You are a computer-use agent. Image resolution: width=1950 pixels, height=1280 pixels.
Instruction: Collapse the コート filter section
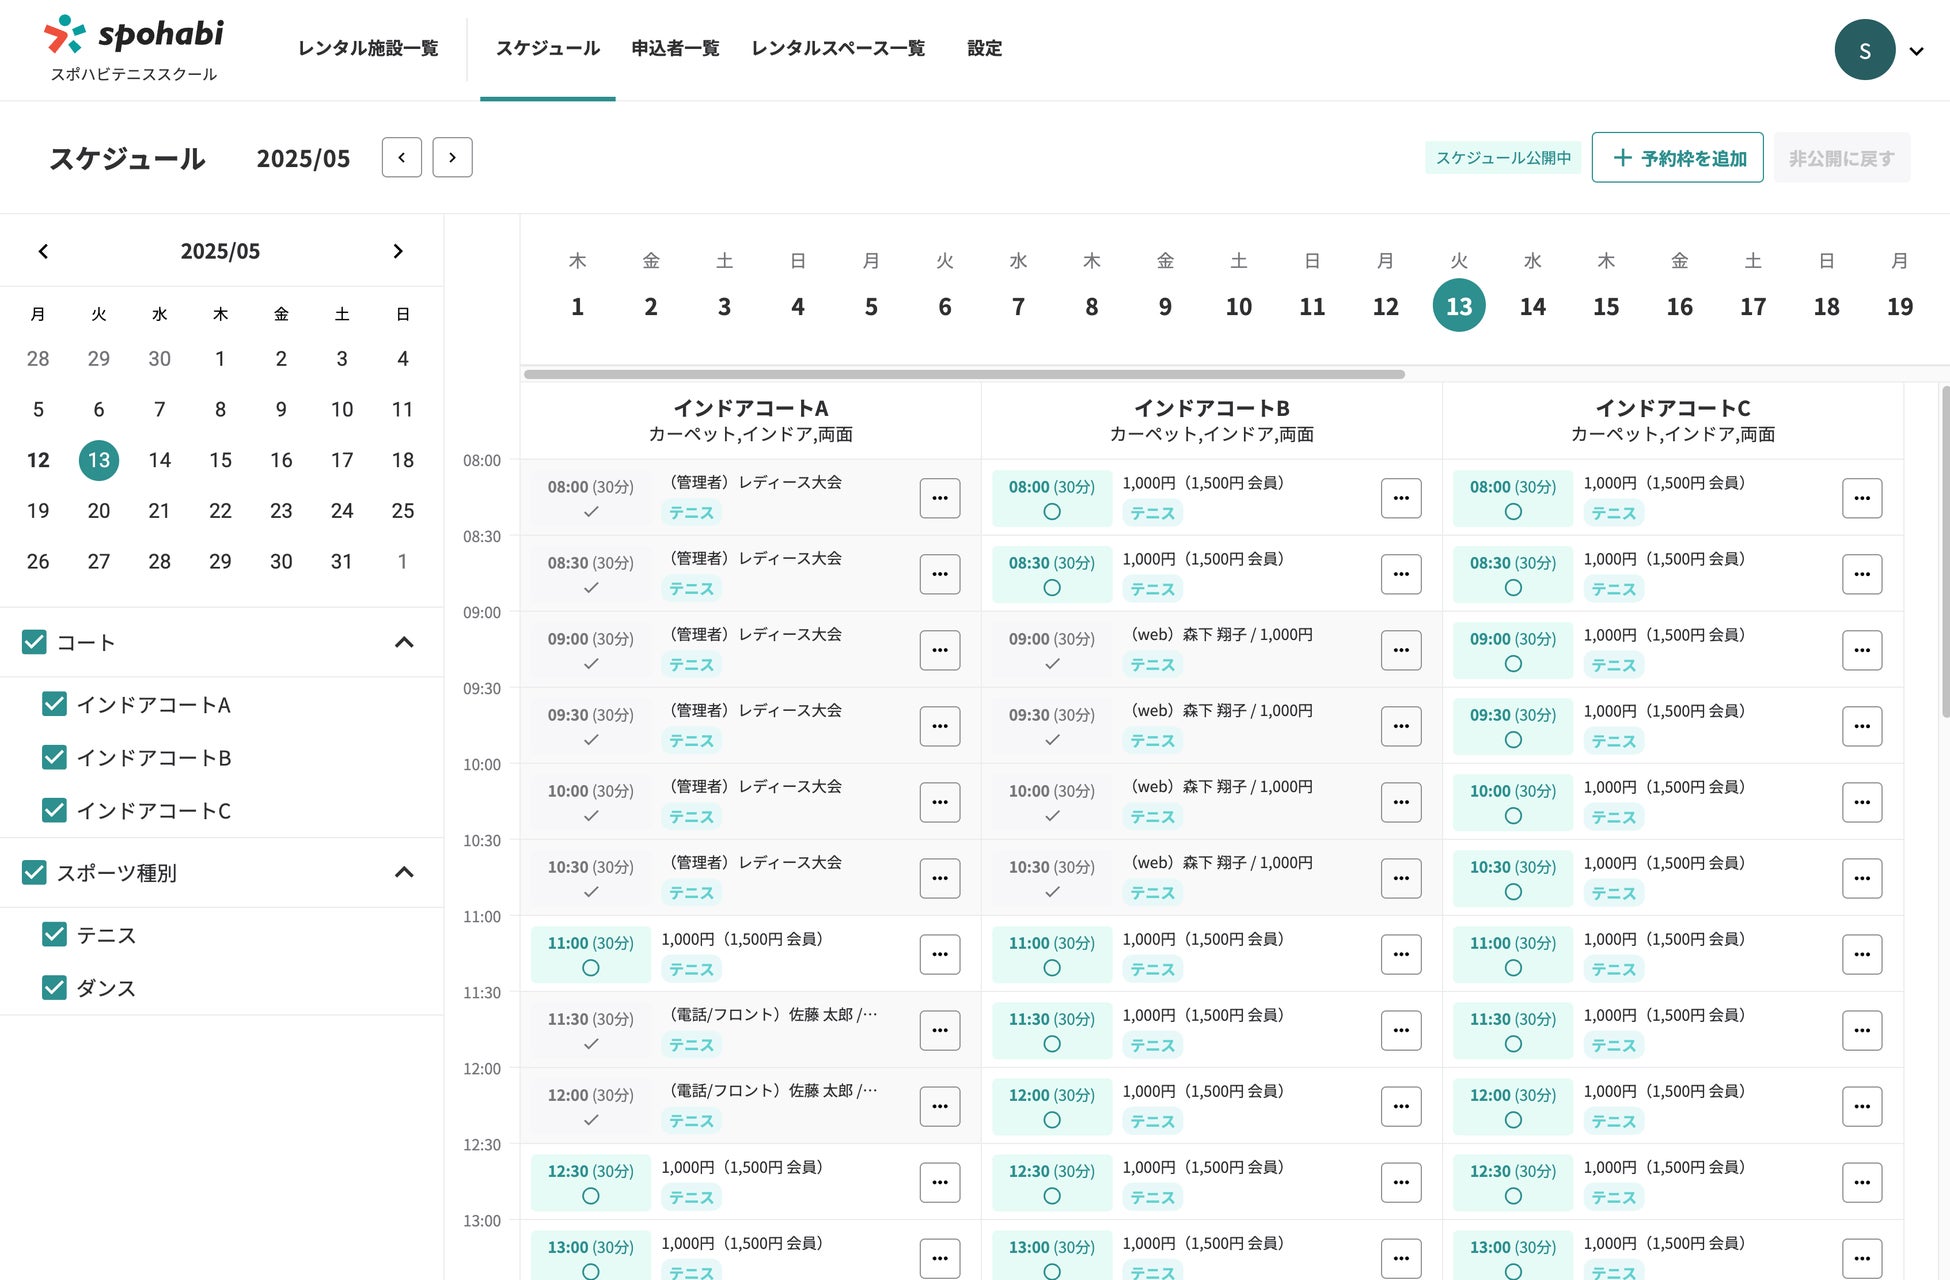(x=404, y=642)
